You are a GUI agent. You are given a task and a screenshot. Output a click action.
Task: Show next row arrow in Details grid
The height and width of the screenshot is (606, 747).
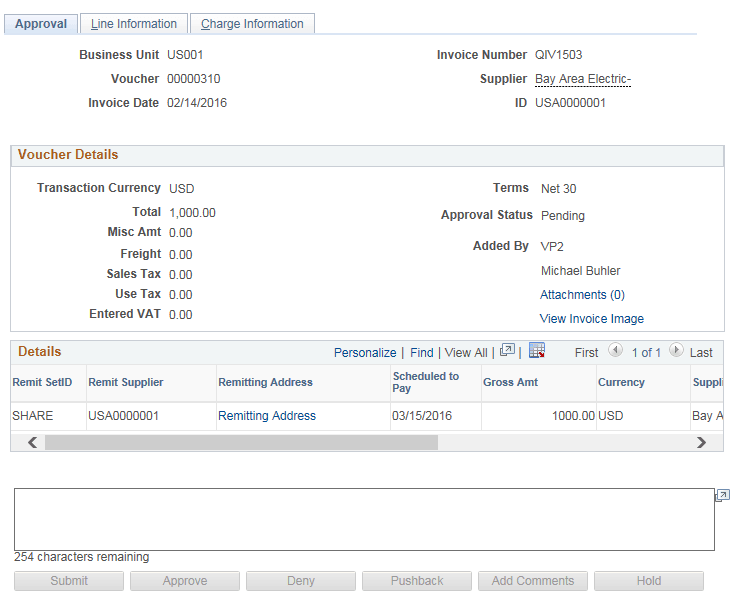(676, 350)
